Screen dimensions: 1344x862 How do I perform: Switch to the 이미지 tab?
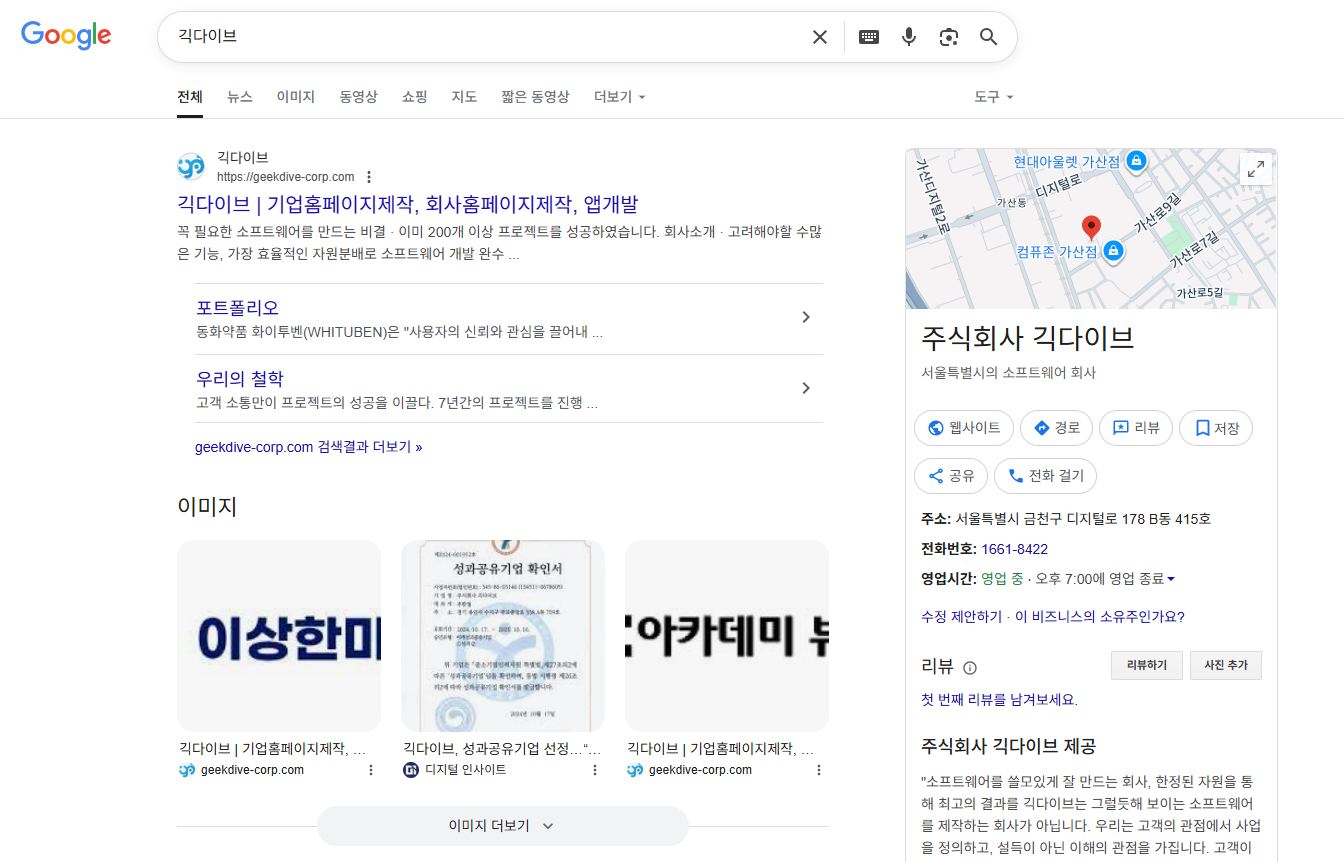296,97
